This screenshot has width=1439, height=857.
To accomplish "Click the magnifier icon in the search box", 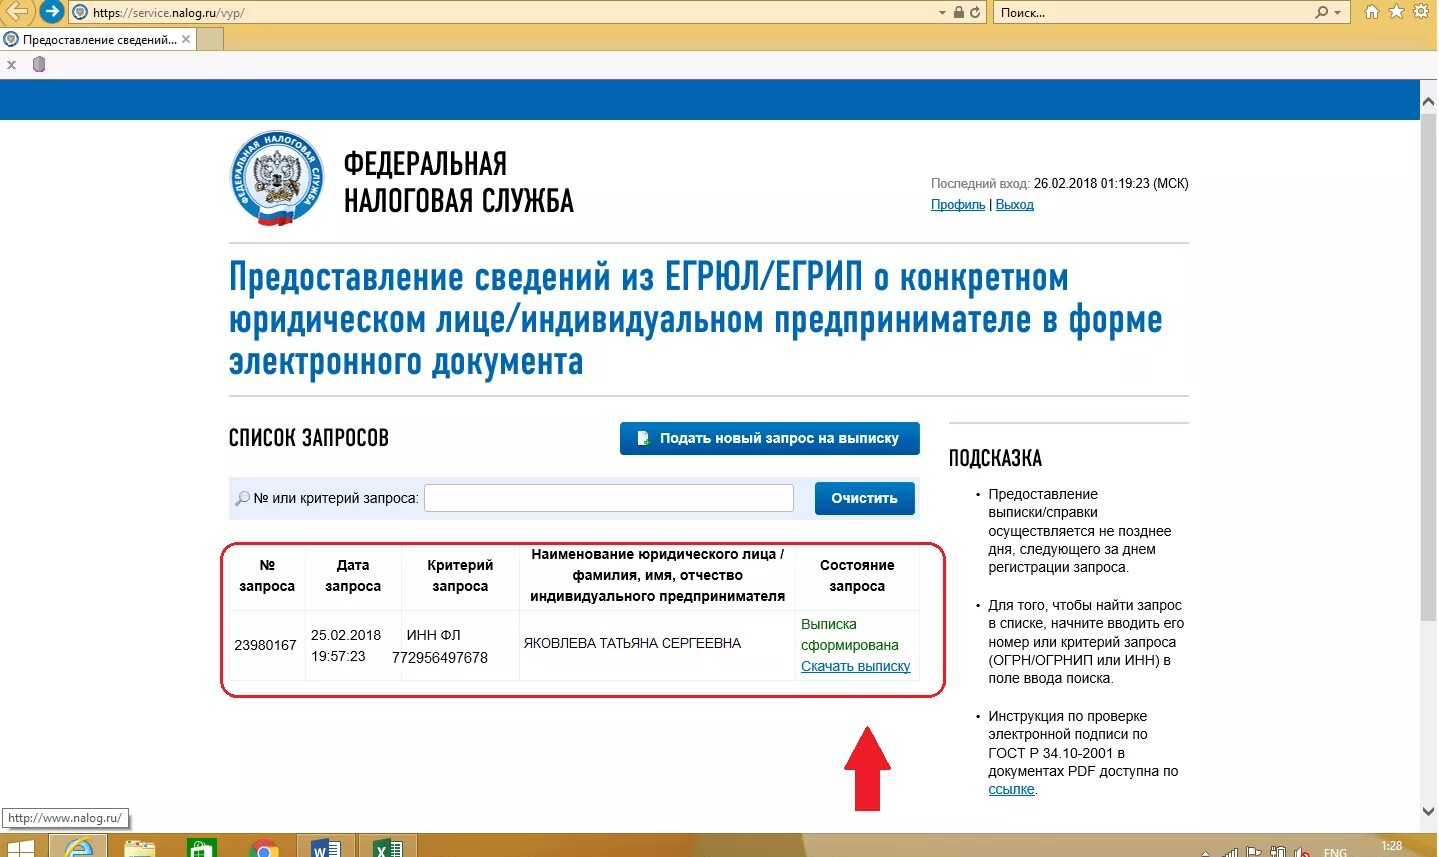I will click(1322, 13).
